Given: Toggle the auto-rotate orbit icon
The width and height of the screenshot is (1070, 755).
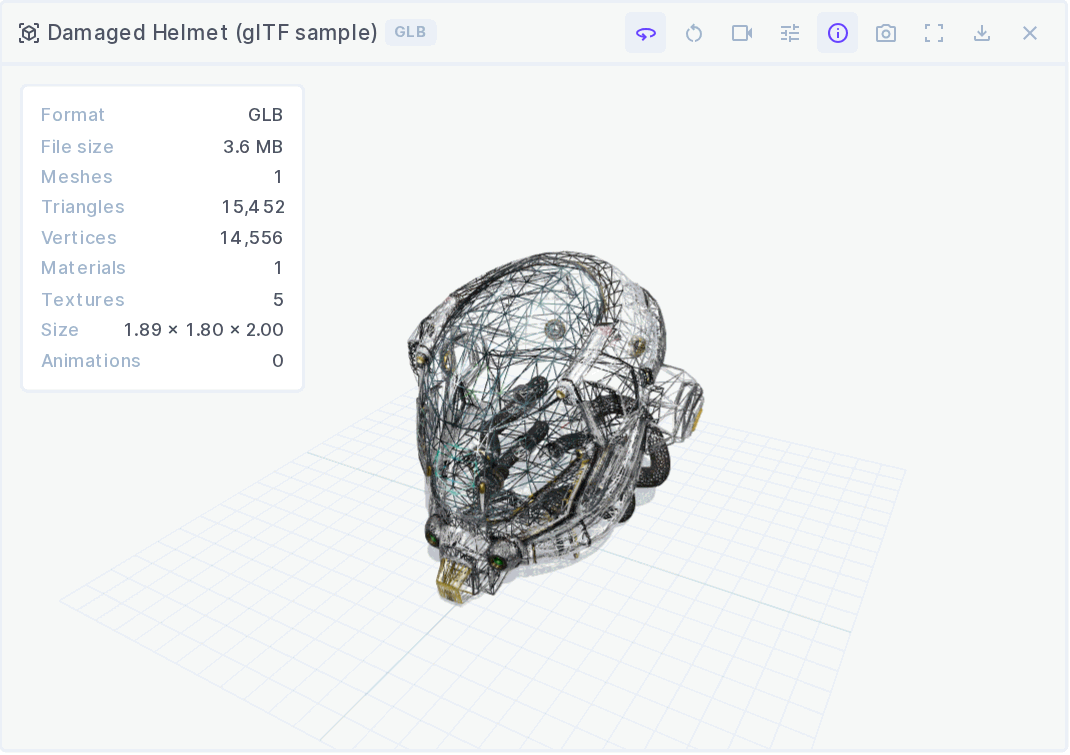Looking at the screenshot, I should coord(646,33).
